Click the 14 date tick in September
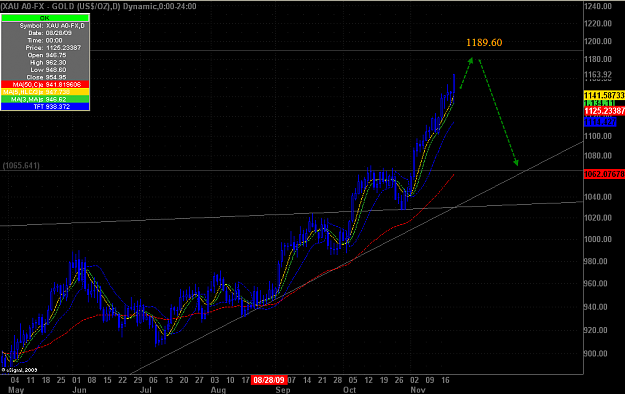The width and height of the screenshot is (625, 394). tap(307, 380)
